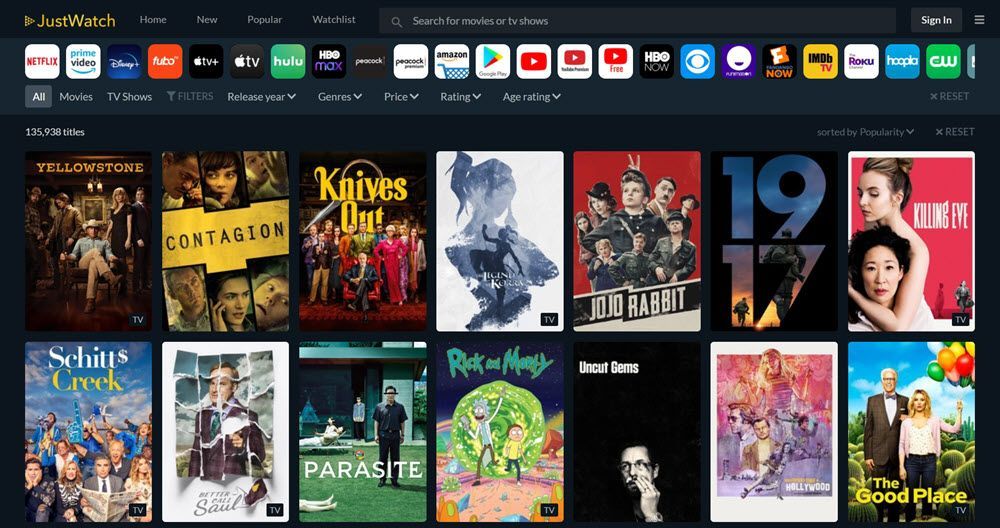The image size is (1000, 528).
Task: Toggle the All content filter
Action: [38, 96]
